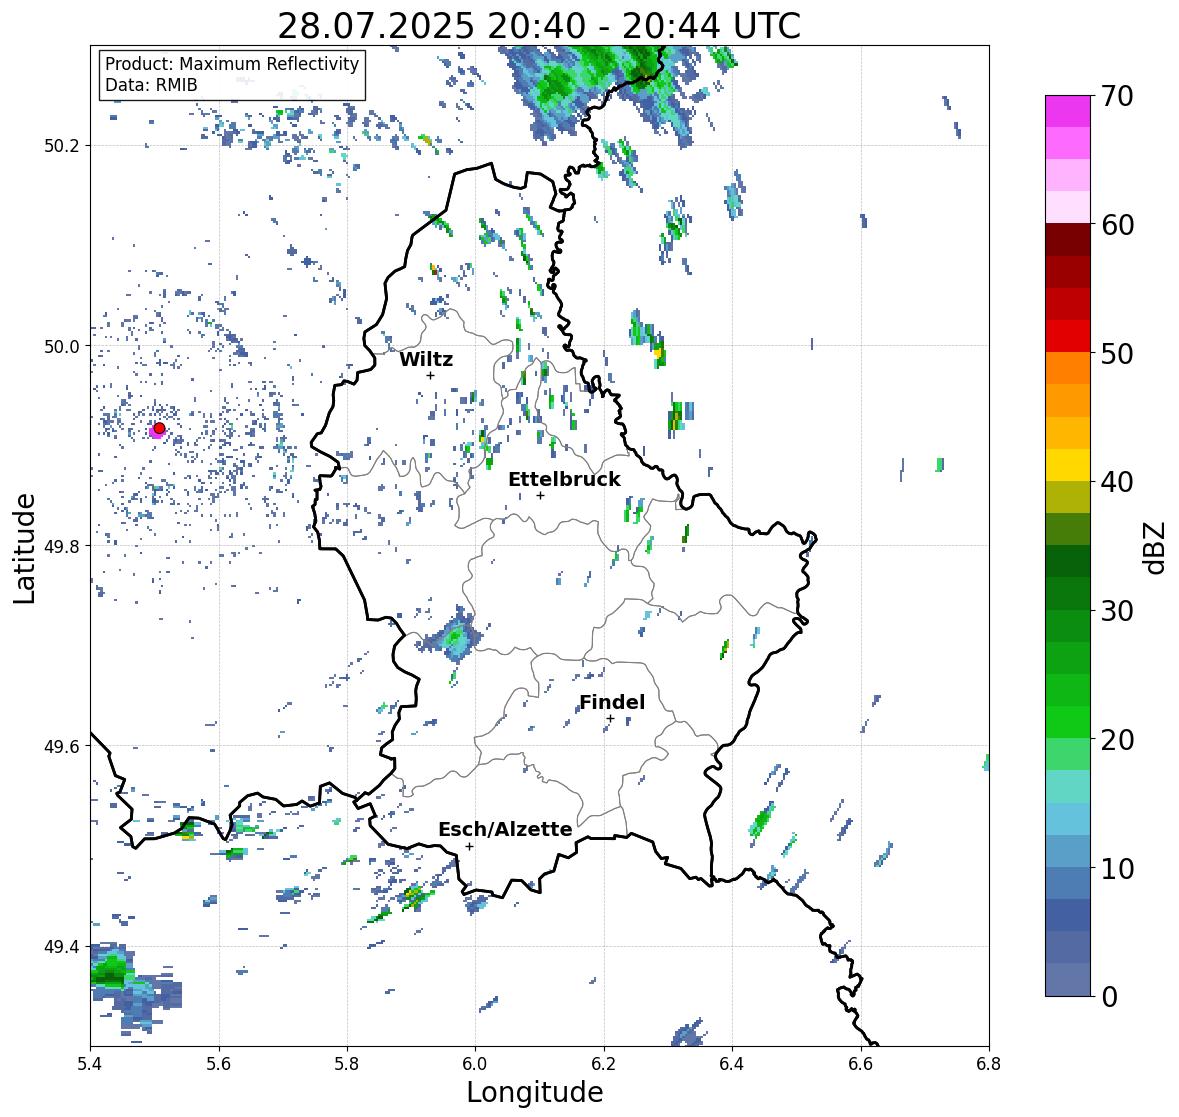Click the plus marker below Findel

[x=611, y=719]
